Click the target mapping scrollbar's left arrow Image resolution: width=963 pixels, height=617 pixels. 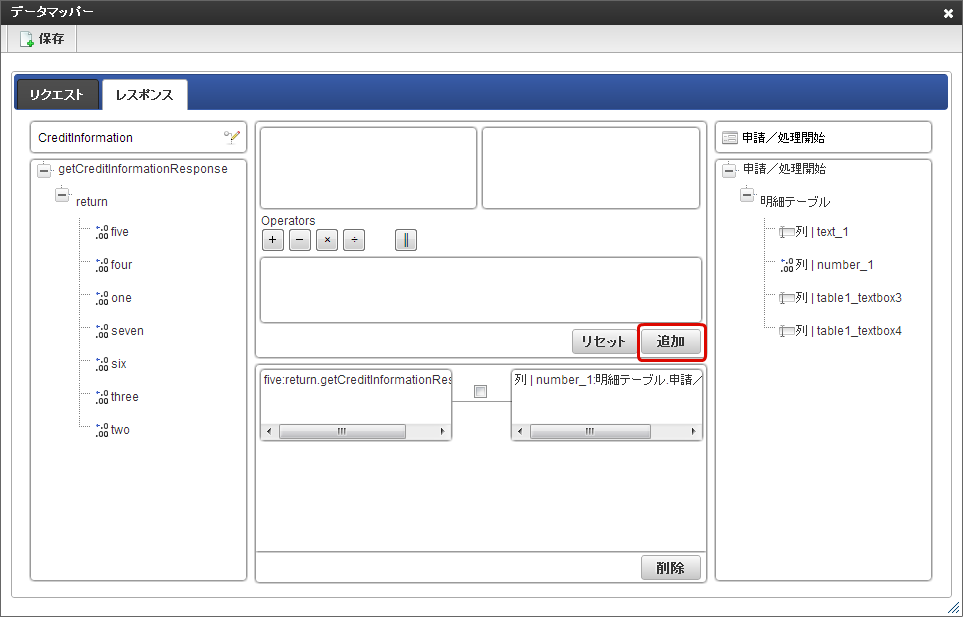[520, 432]
